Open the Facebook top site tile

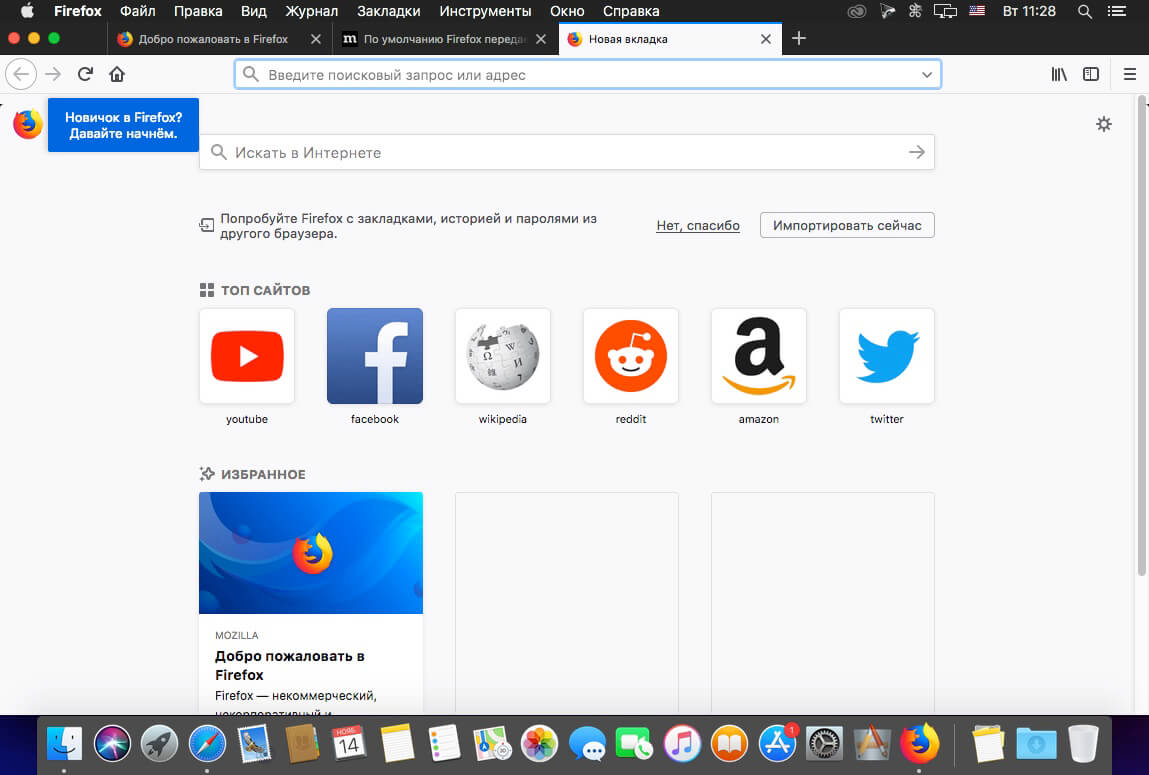[374, 356]
